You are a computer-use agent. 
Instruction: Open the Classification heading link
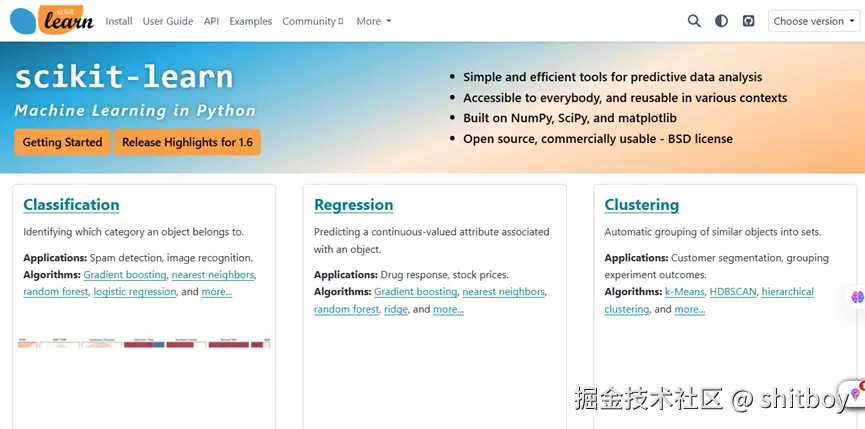[x=71, y=205]
